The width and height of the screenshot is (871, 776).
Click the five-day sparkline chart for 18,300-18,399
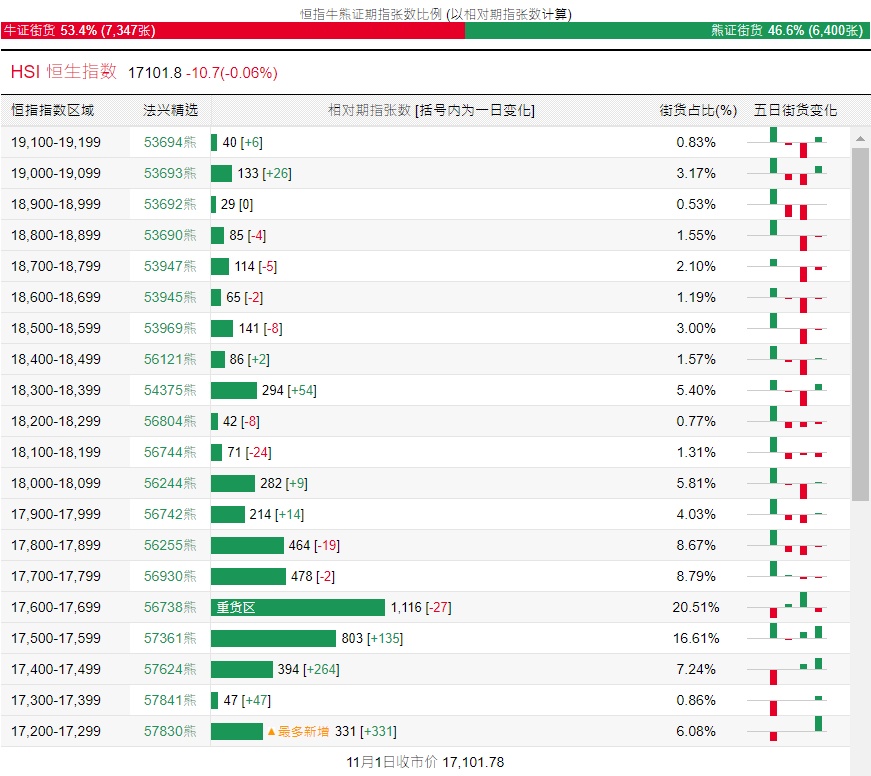click(787, 390)
